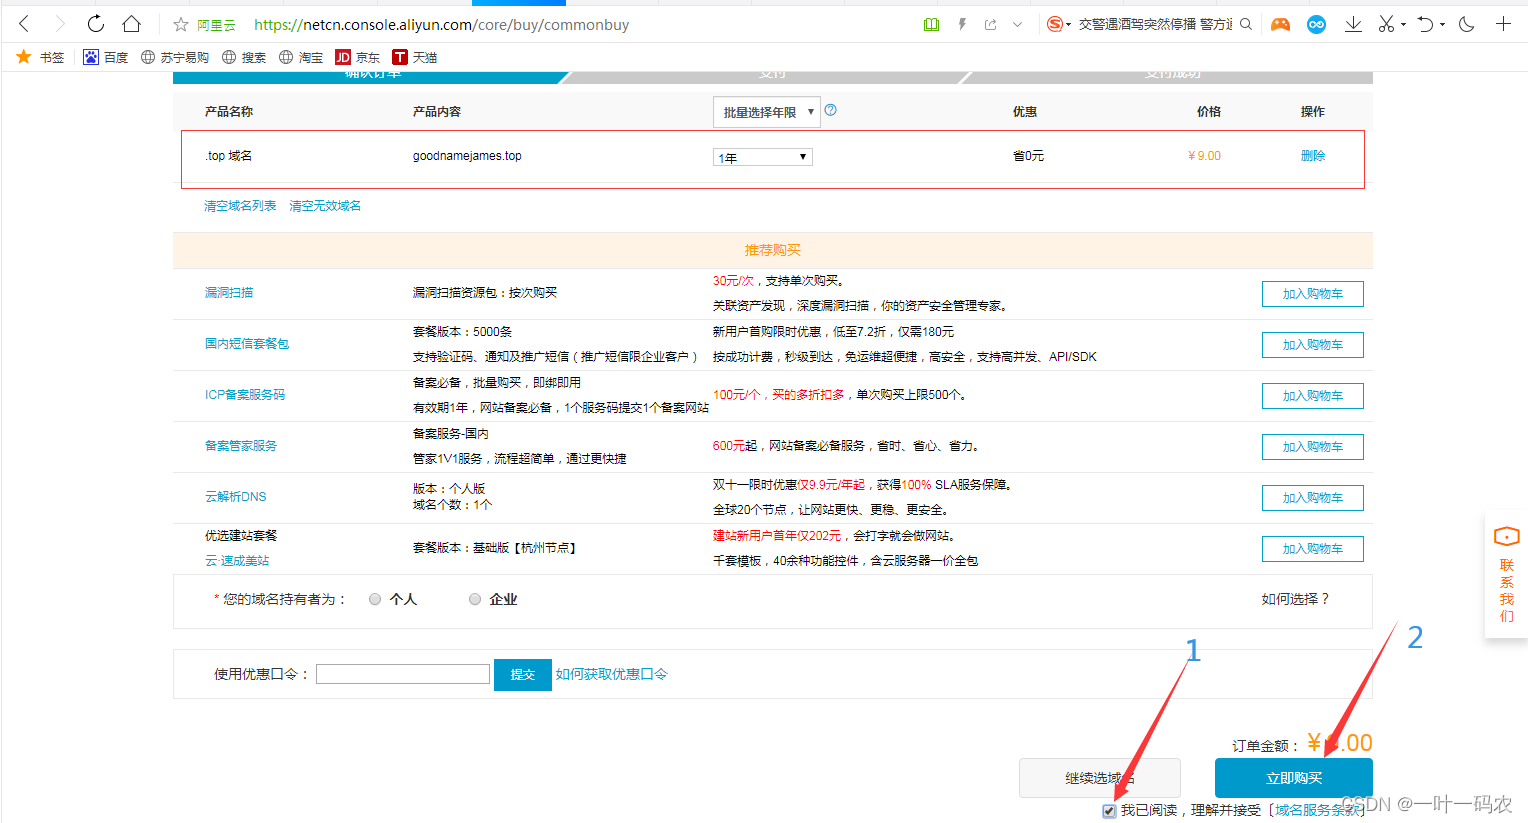Open the orange game controller icon
This screenshot has height=823, width=1528.
(x=1280, y=24)
